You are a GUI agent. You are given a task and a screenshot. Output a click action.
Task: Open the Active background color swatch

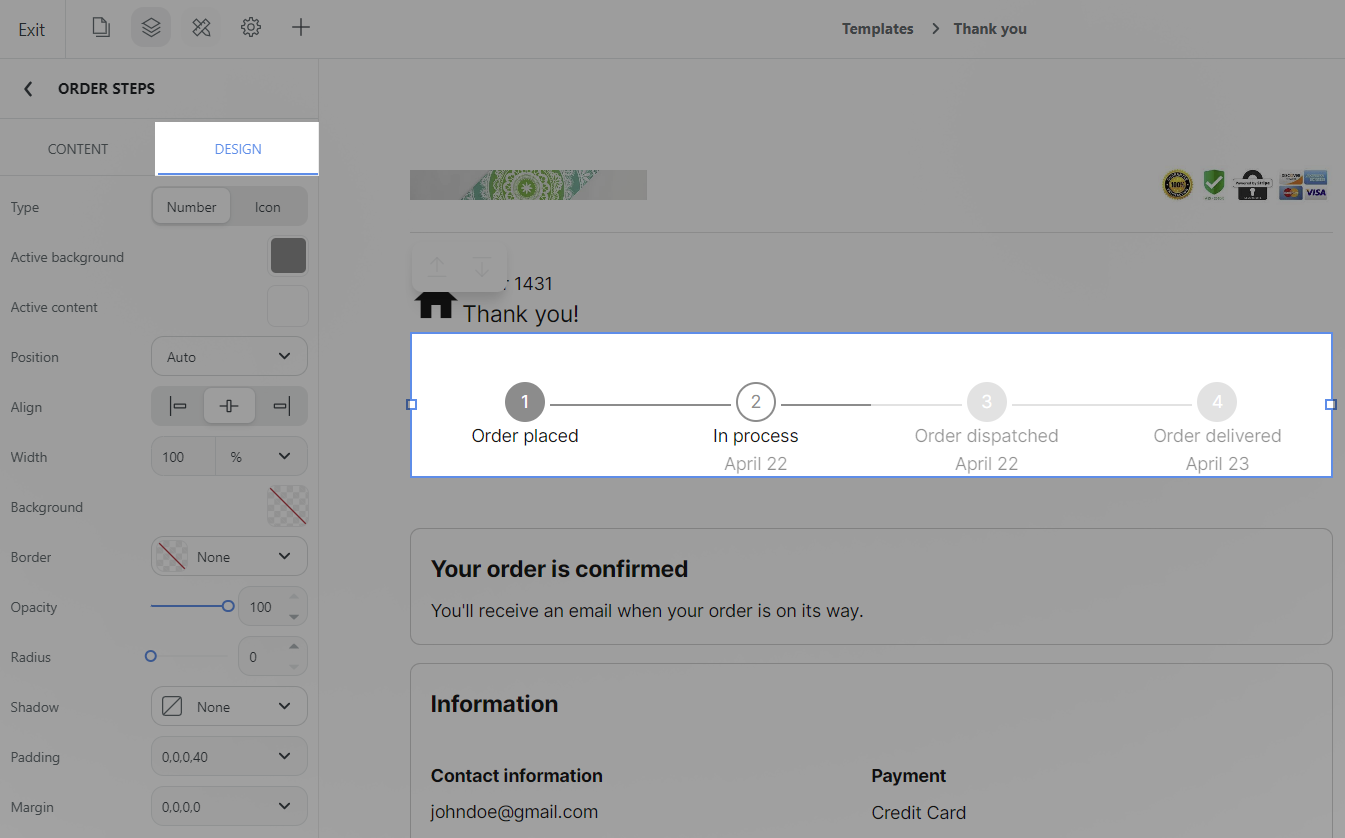point(288,257)
